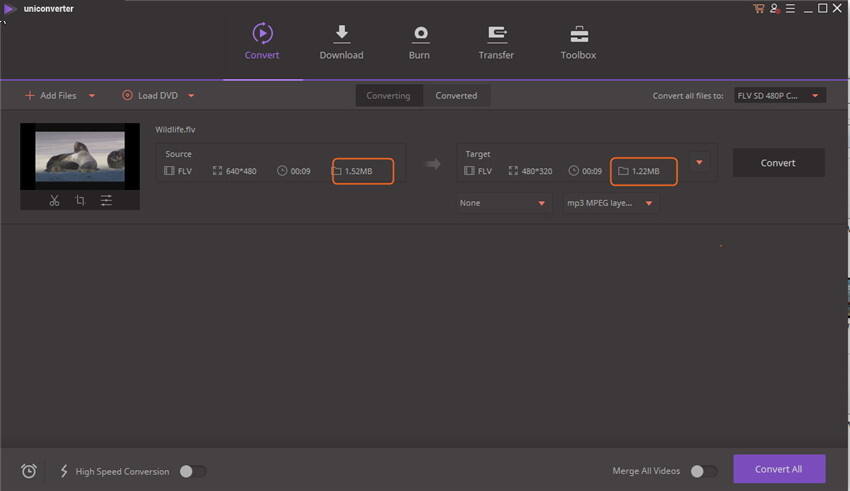Click the Add Files button
850x491 pixels.
[x=51, y=96]
